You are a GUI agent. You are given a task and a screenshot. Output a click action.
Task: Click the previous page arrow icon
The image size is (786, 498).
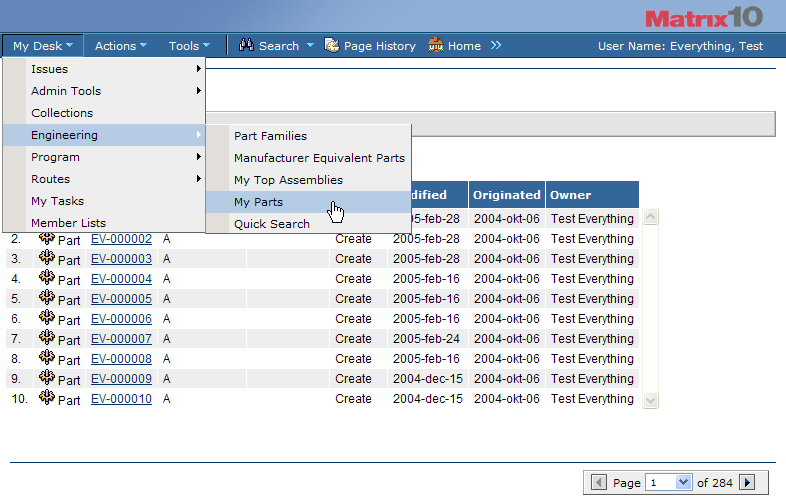coord(599,482)
